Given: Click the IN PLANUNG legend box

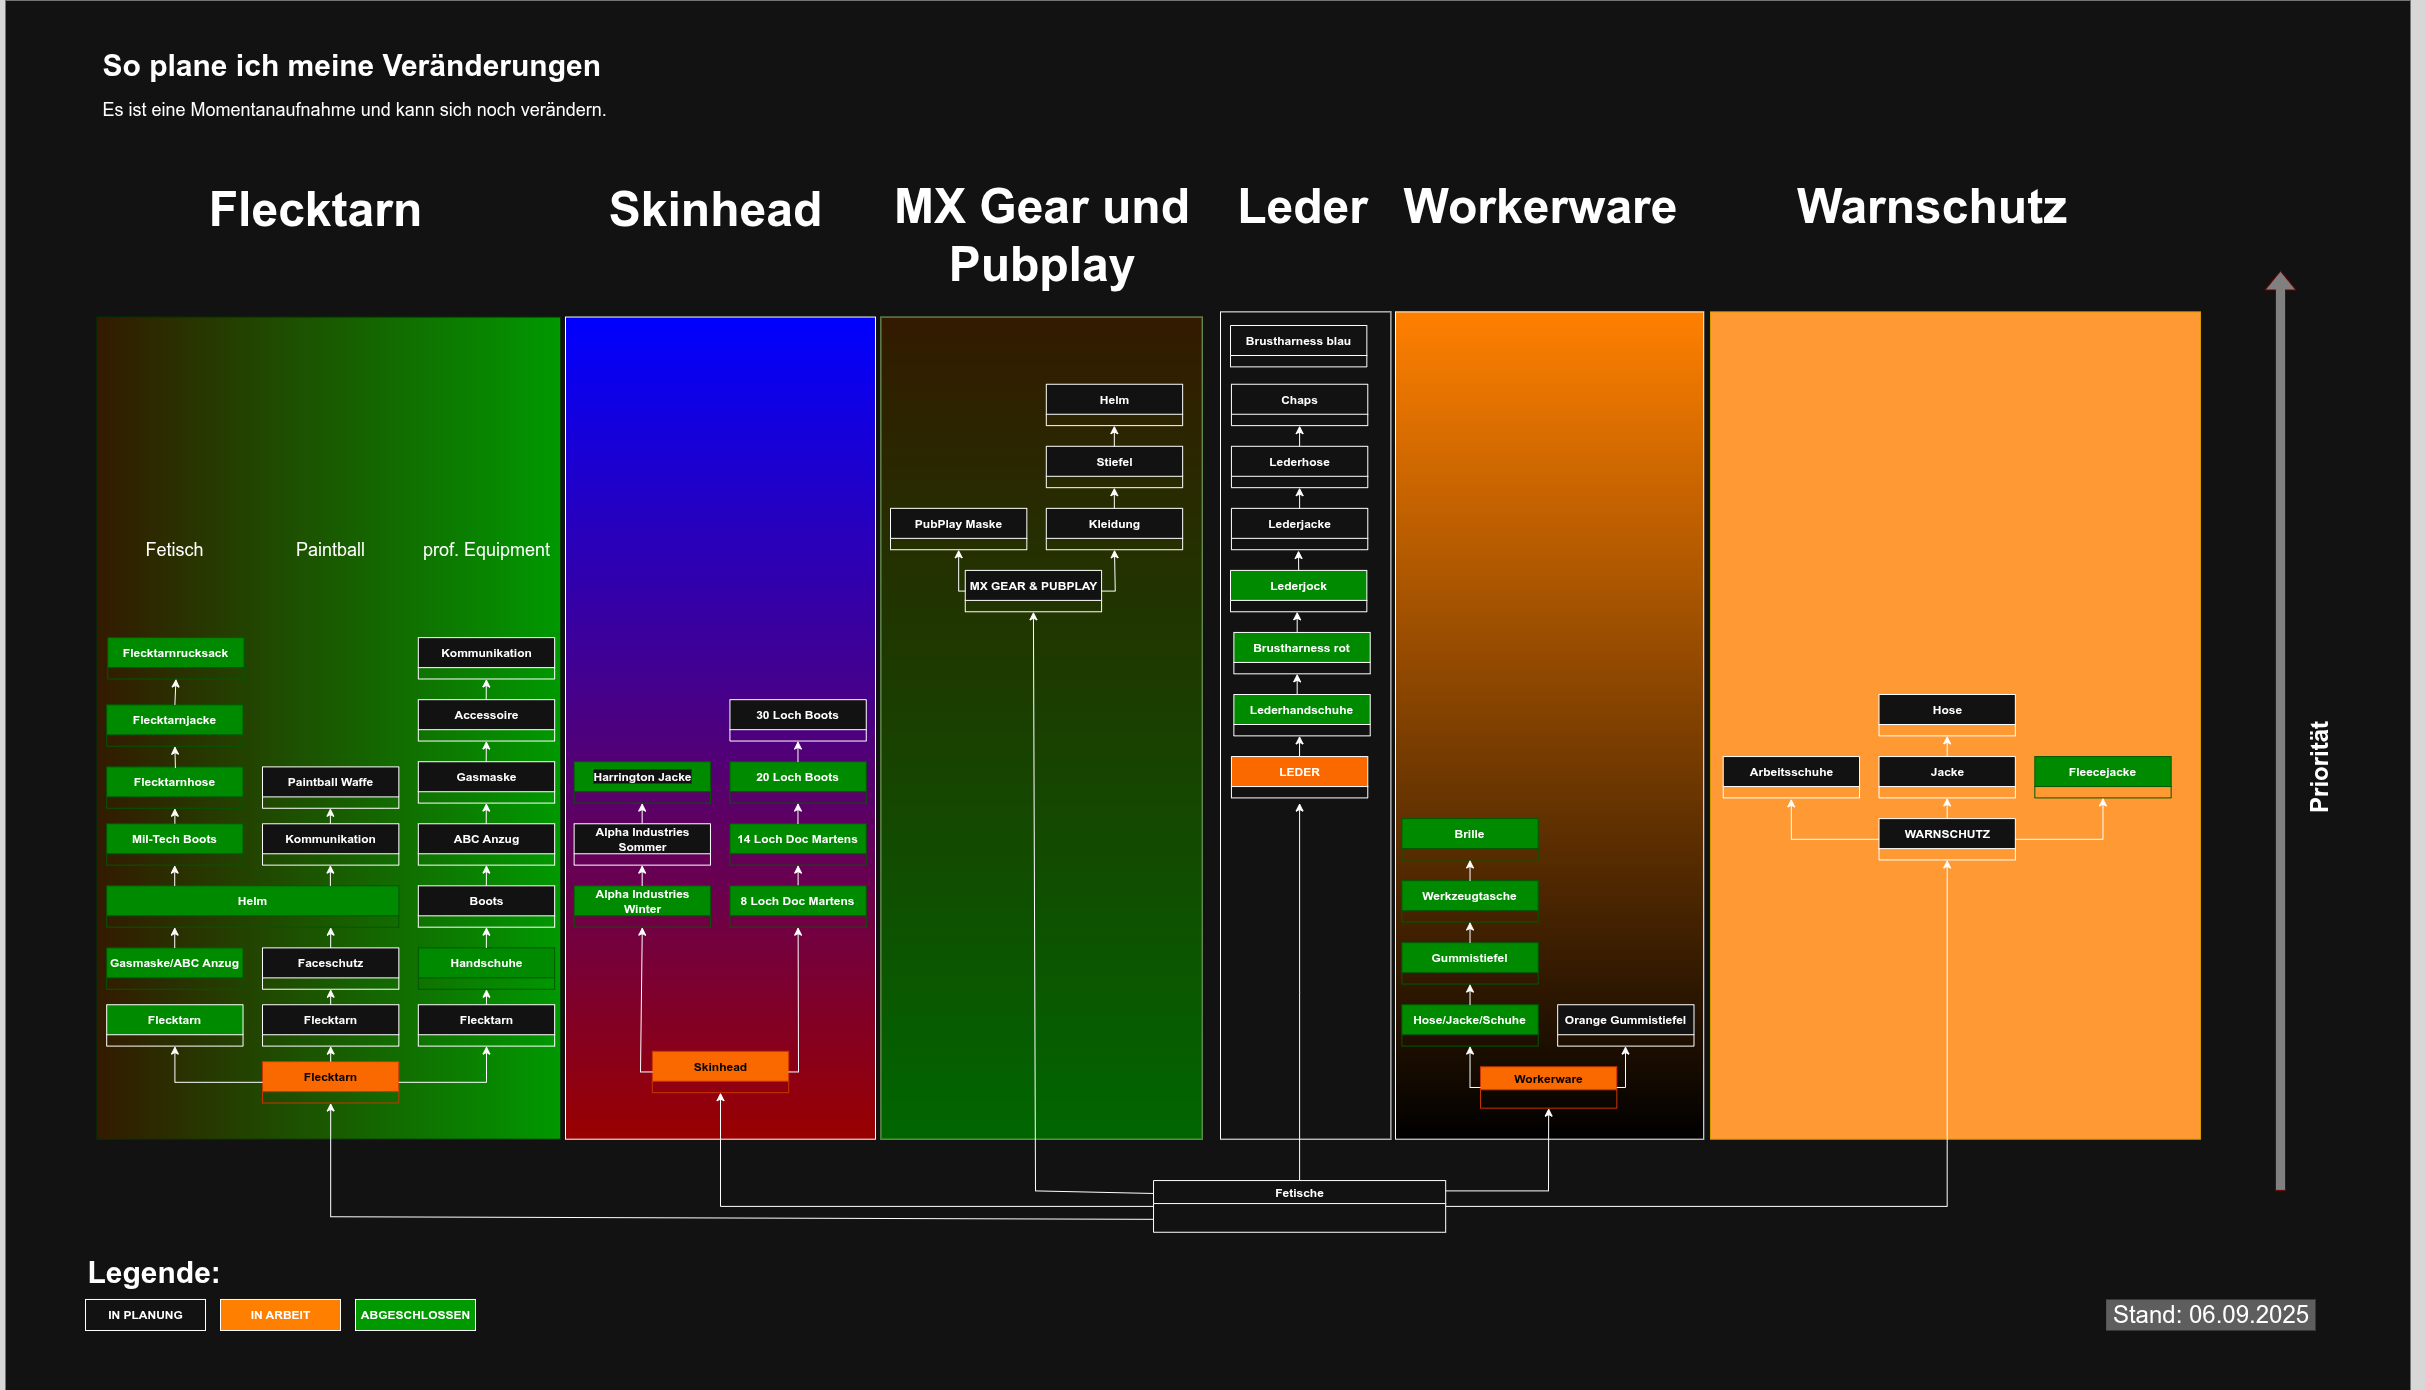Looking at the screenshot, I should [145, 1315].
